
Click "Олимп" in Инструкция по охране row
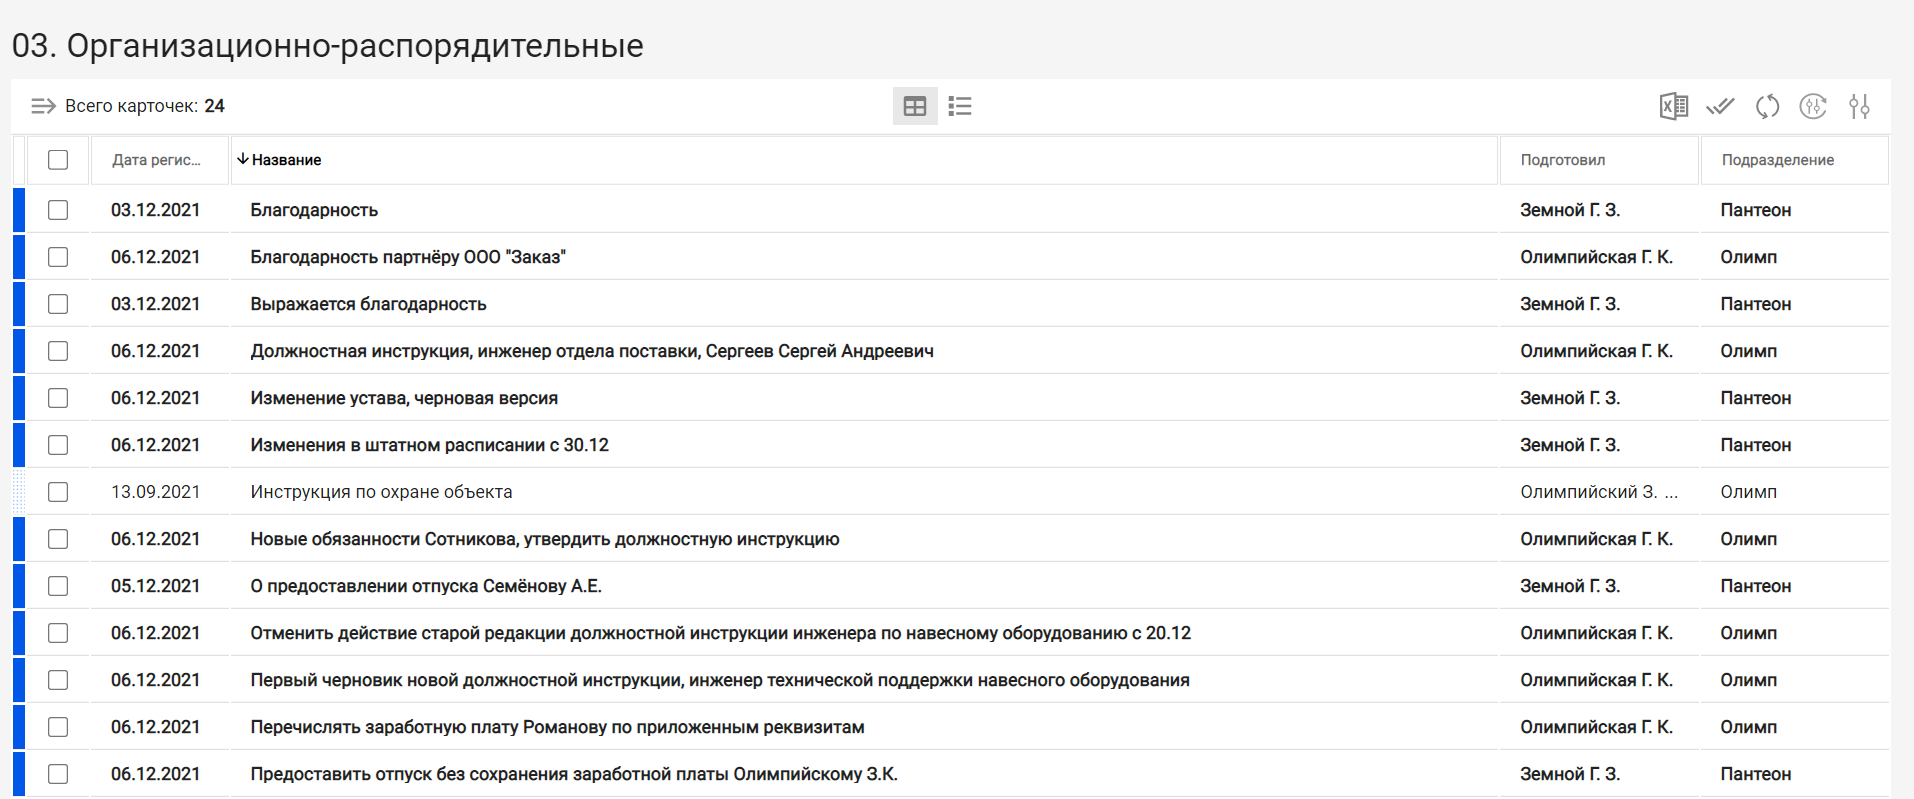click(1749, 492)
